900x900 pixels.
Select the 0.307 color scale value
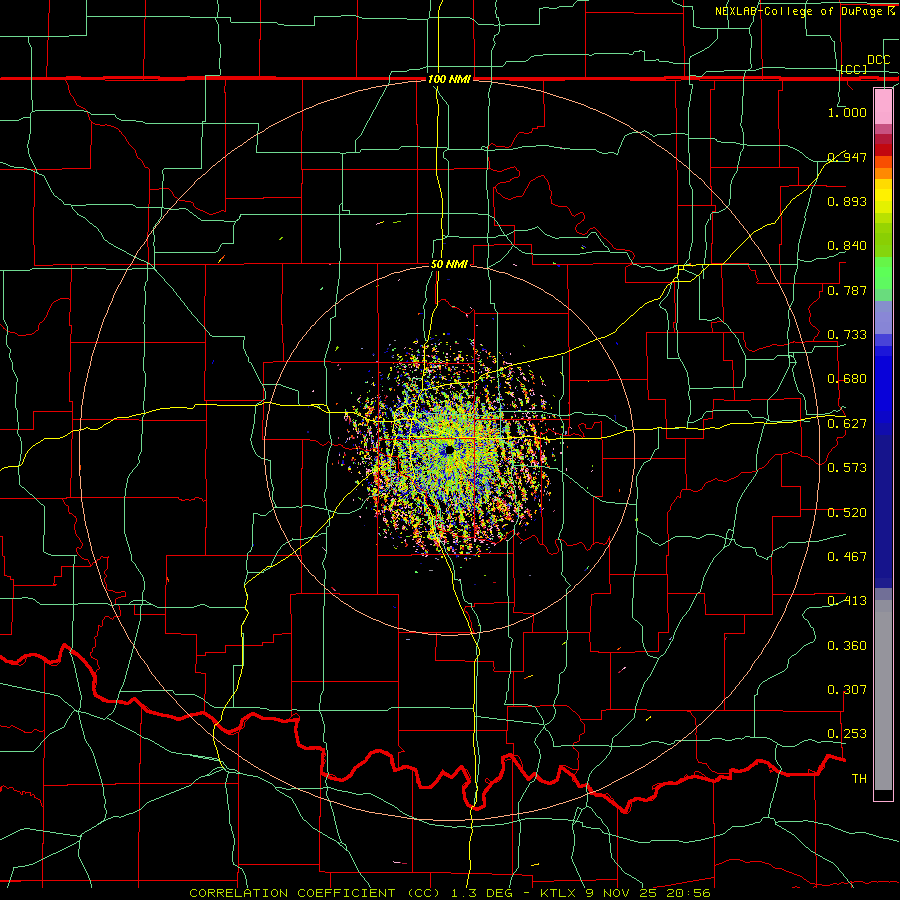click(847, 690)
